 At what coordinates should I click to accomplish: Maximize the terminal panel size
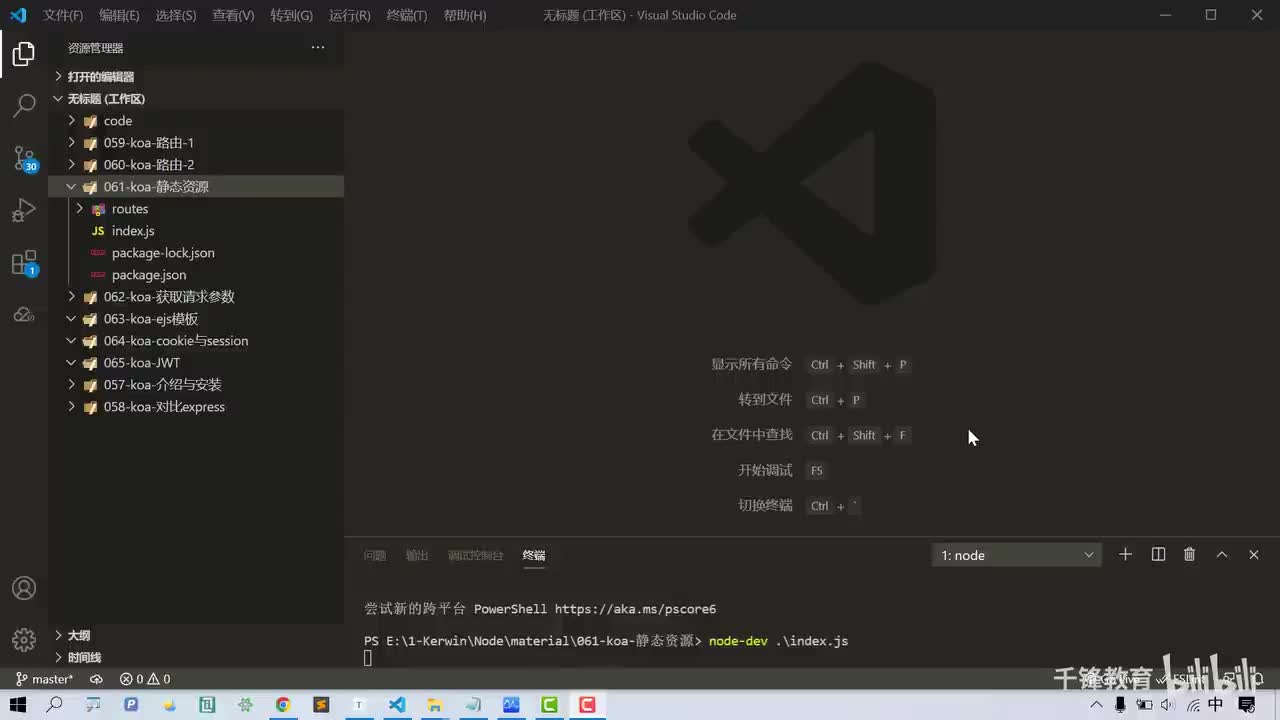[x=1222, y=555]
